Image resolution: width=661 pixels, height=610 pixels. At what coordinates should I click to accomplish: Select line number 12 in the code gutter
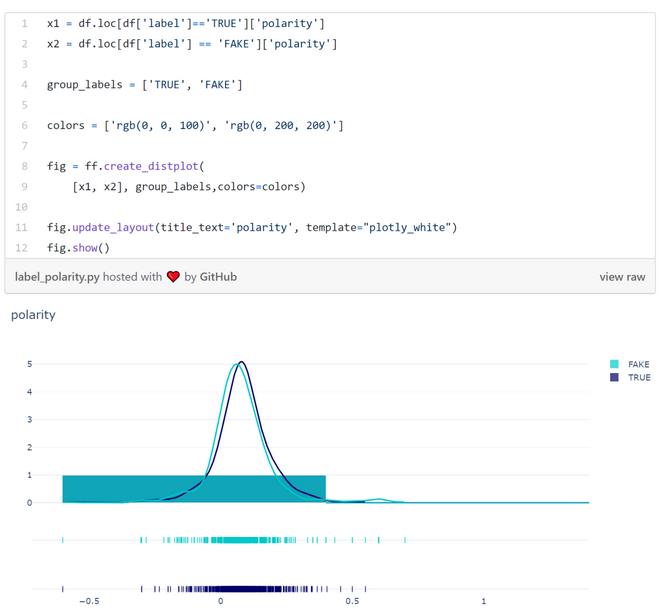[24, 247]
